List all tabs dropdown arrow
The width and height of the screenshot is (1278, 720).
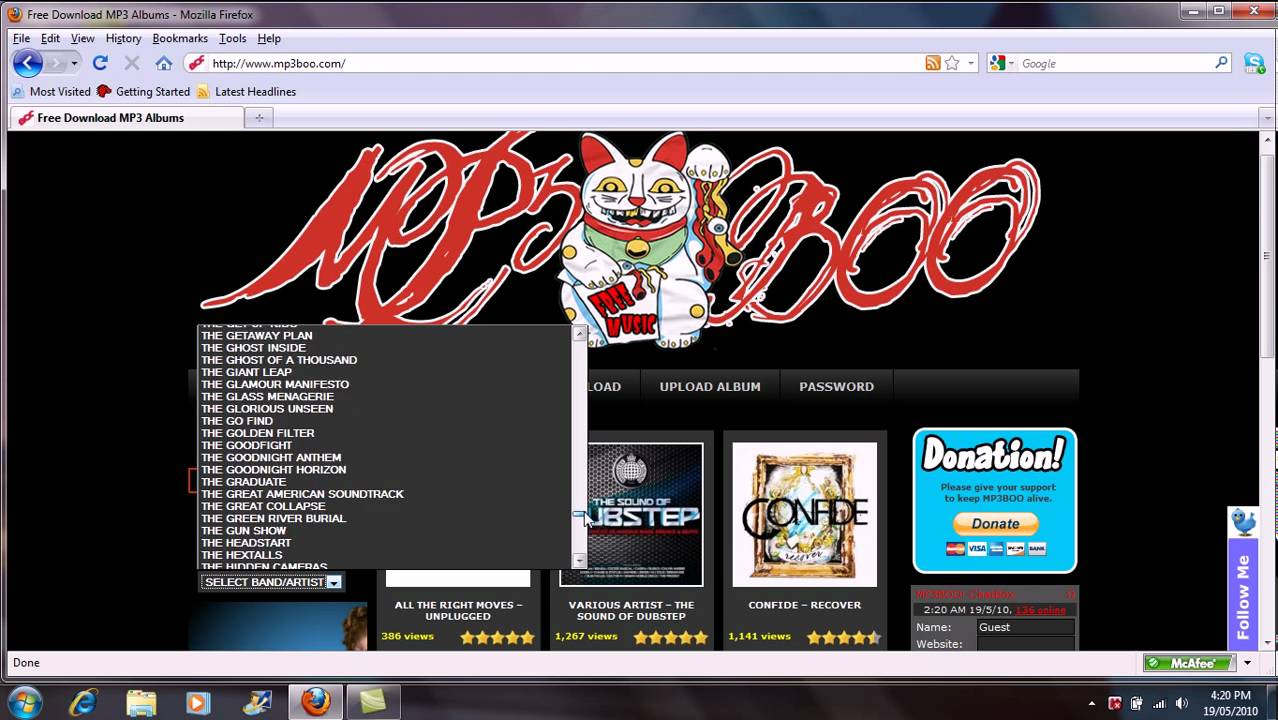click(x=1267, y=118)
